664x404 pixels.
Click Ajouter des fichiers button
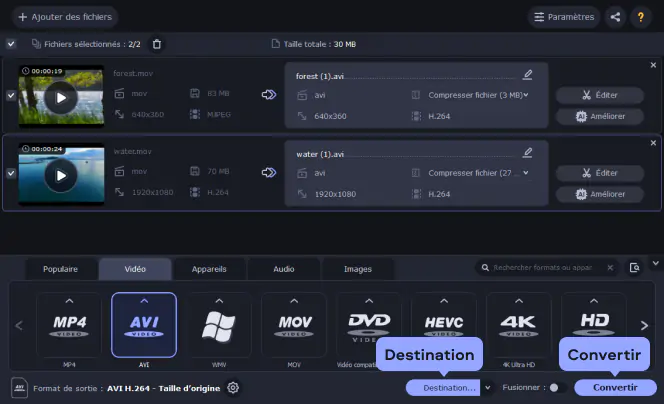coord(65,17)
